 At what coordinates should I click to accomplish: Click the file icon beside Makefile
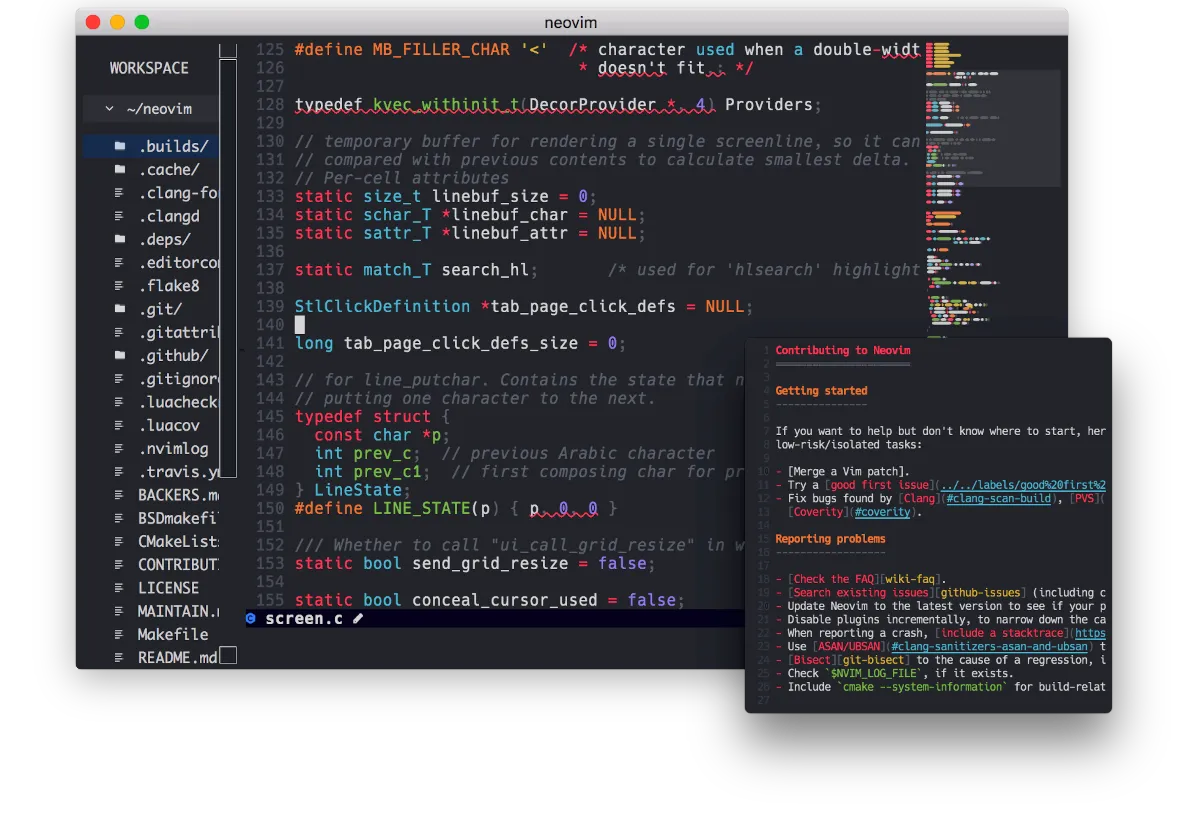coord(120,634)
